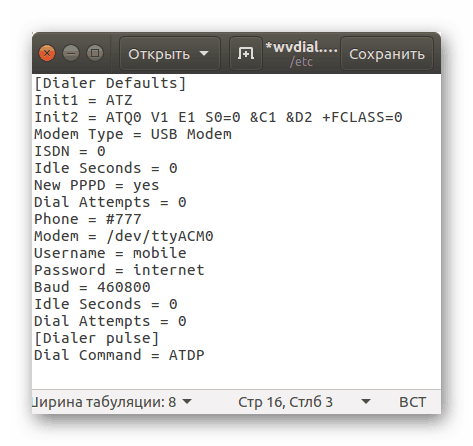Place cursor on Dial Command = ATDP line
Image resolution: width=473 pixels, height=446 pixels.
[119, 355]
